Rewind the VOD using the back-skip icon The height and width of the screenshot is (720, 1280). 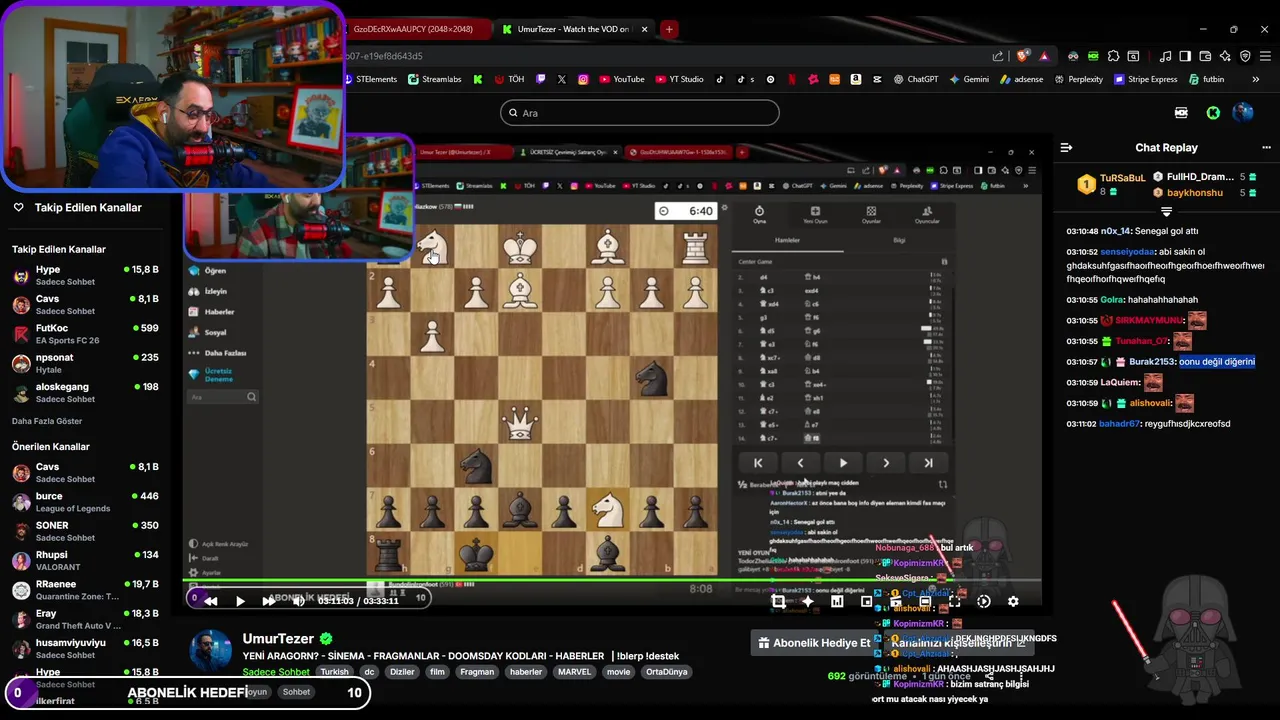click(210, 601)
